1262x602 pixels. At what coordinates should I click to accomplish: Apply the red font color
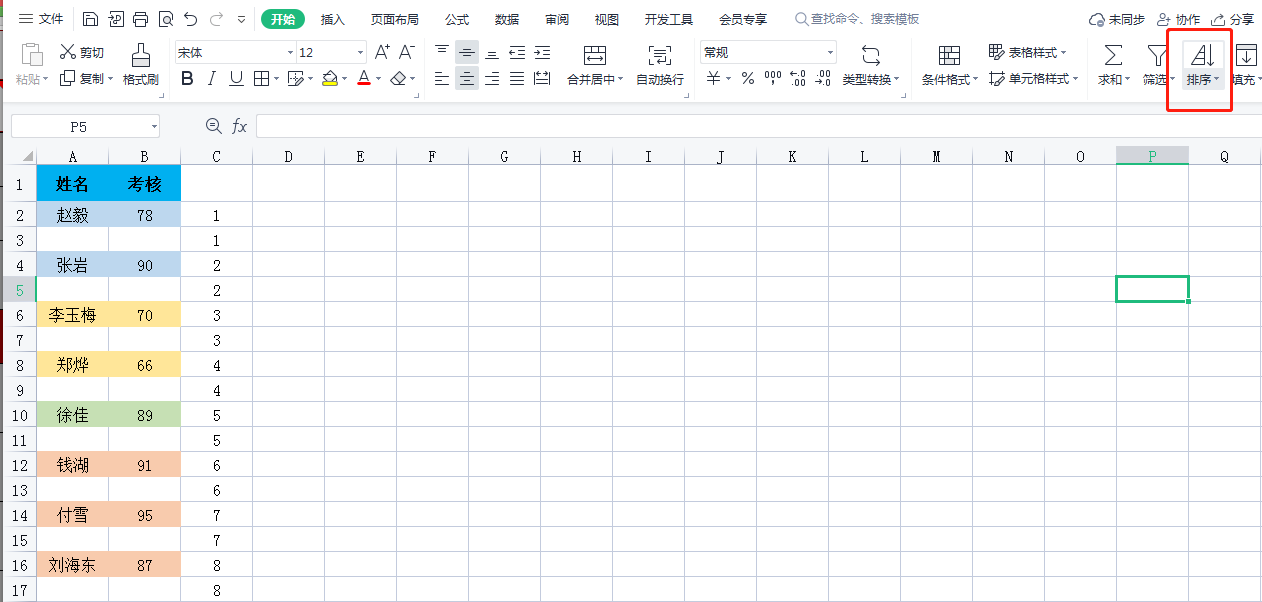click(x=364, y=78)
